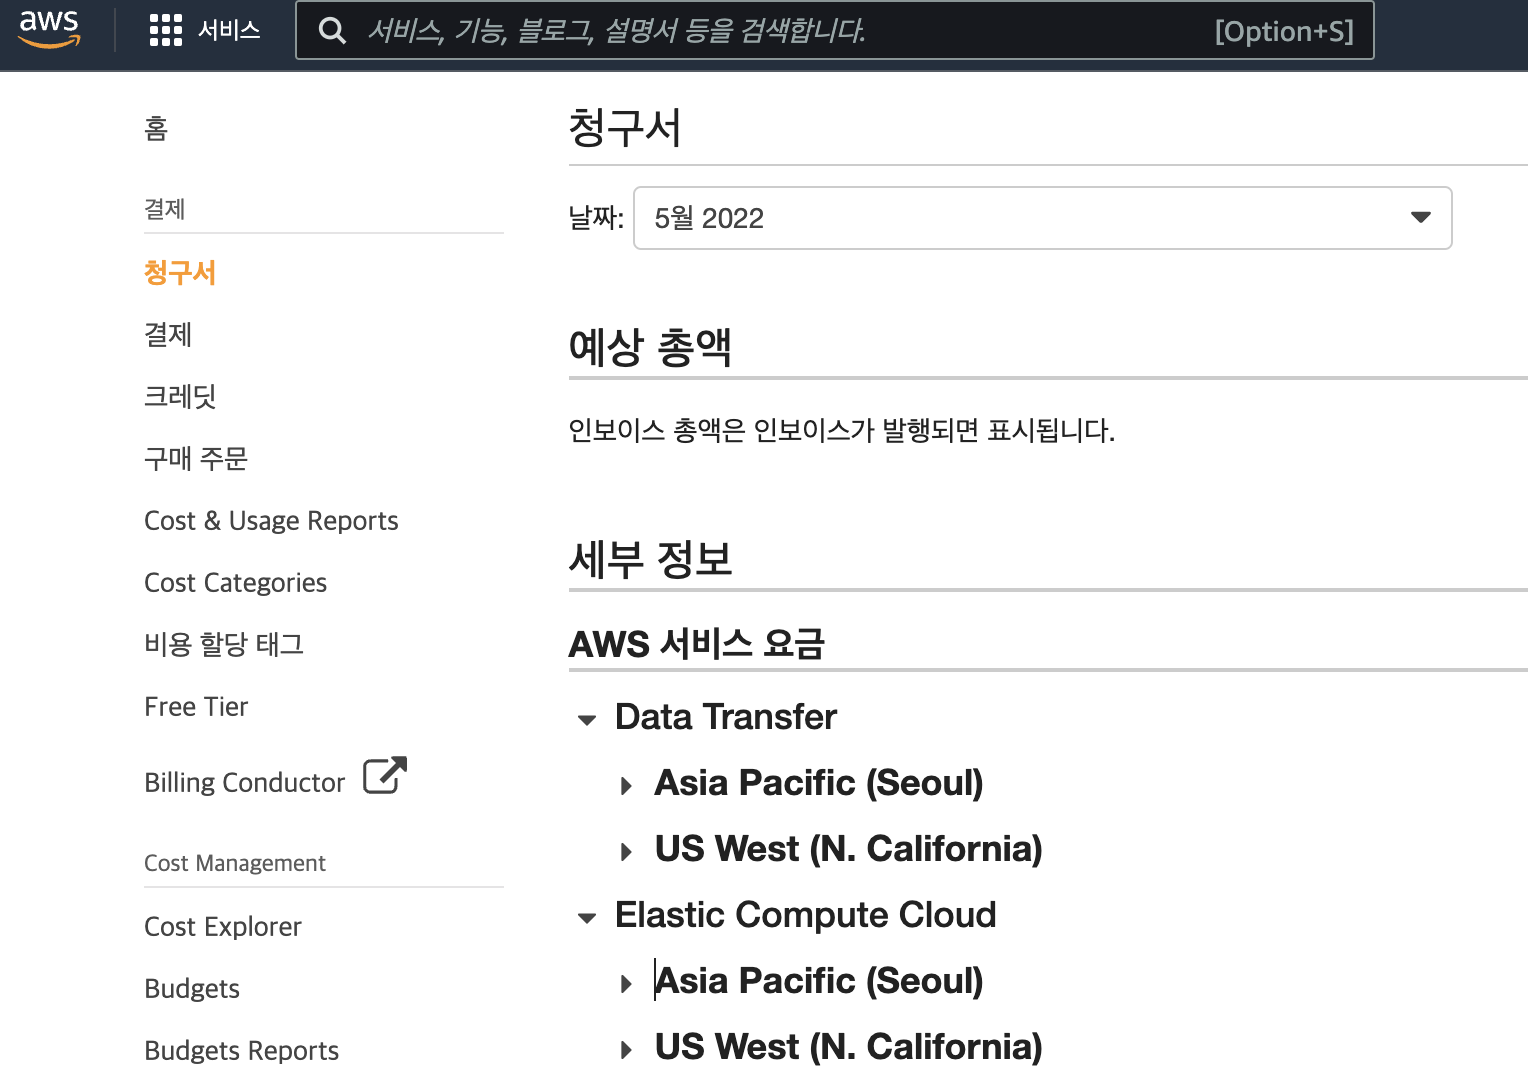Screen dimensions: 1528x1088
Task: Expand US West (N. California) under Elastic Compute Cloud
Action: tap(626, 1050)
